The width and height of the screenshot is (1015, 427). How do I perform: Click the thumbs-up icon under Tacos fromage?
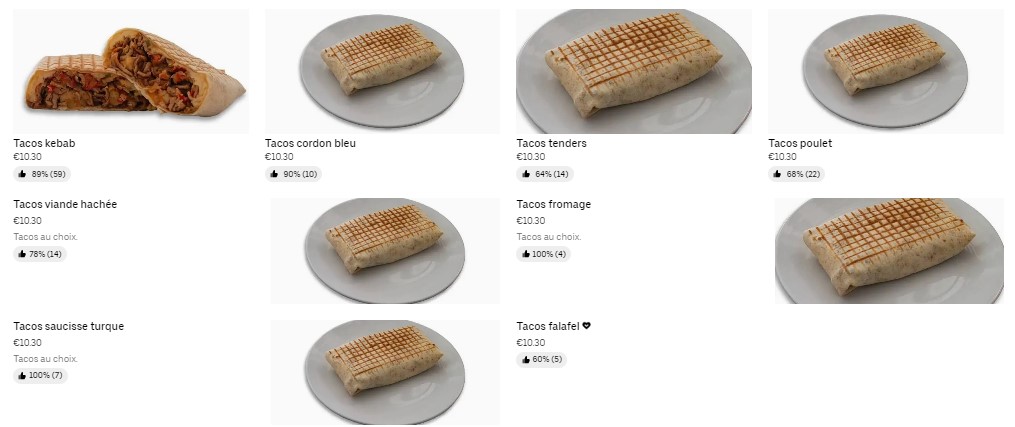tap(526, 254)
